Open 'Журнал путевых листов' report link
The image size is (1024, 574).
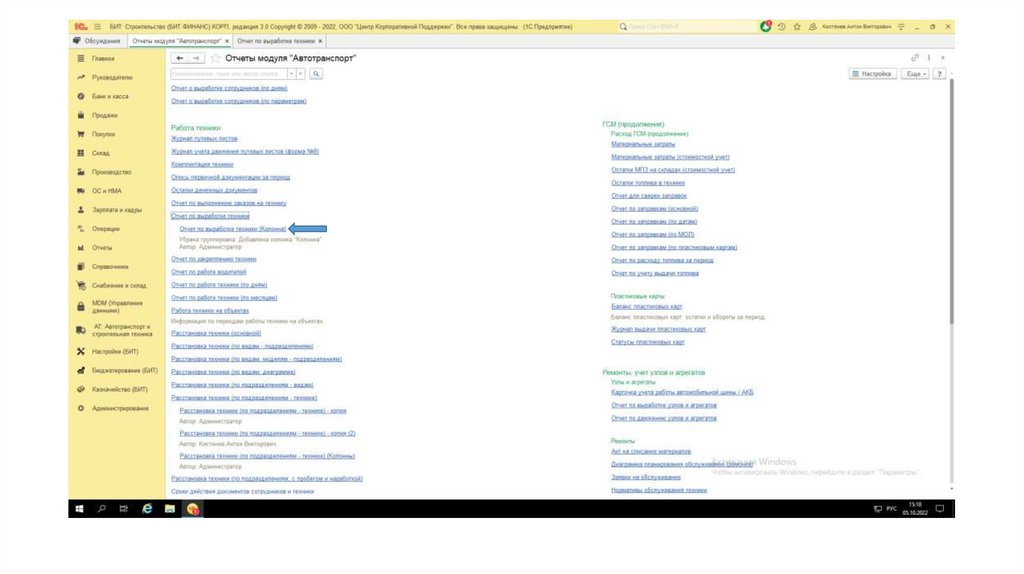[204, 138]
